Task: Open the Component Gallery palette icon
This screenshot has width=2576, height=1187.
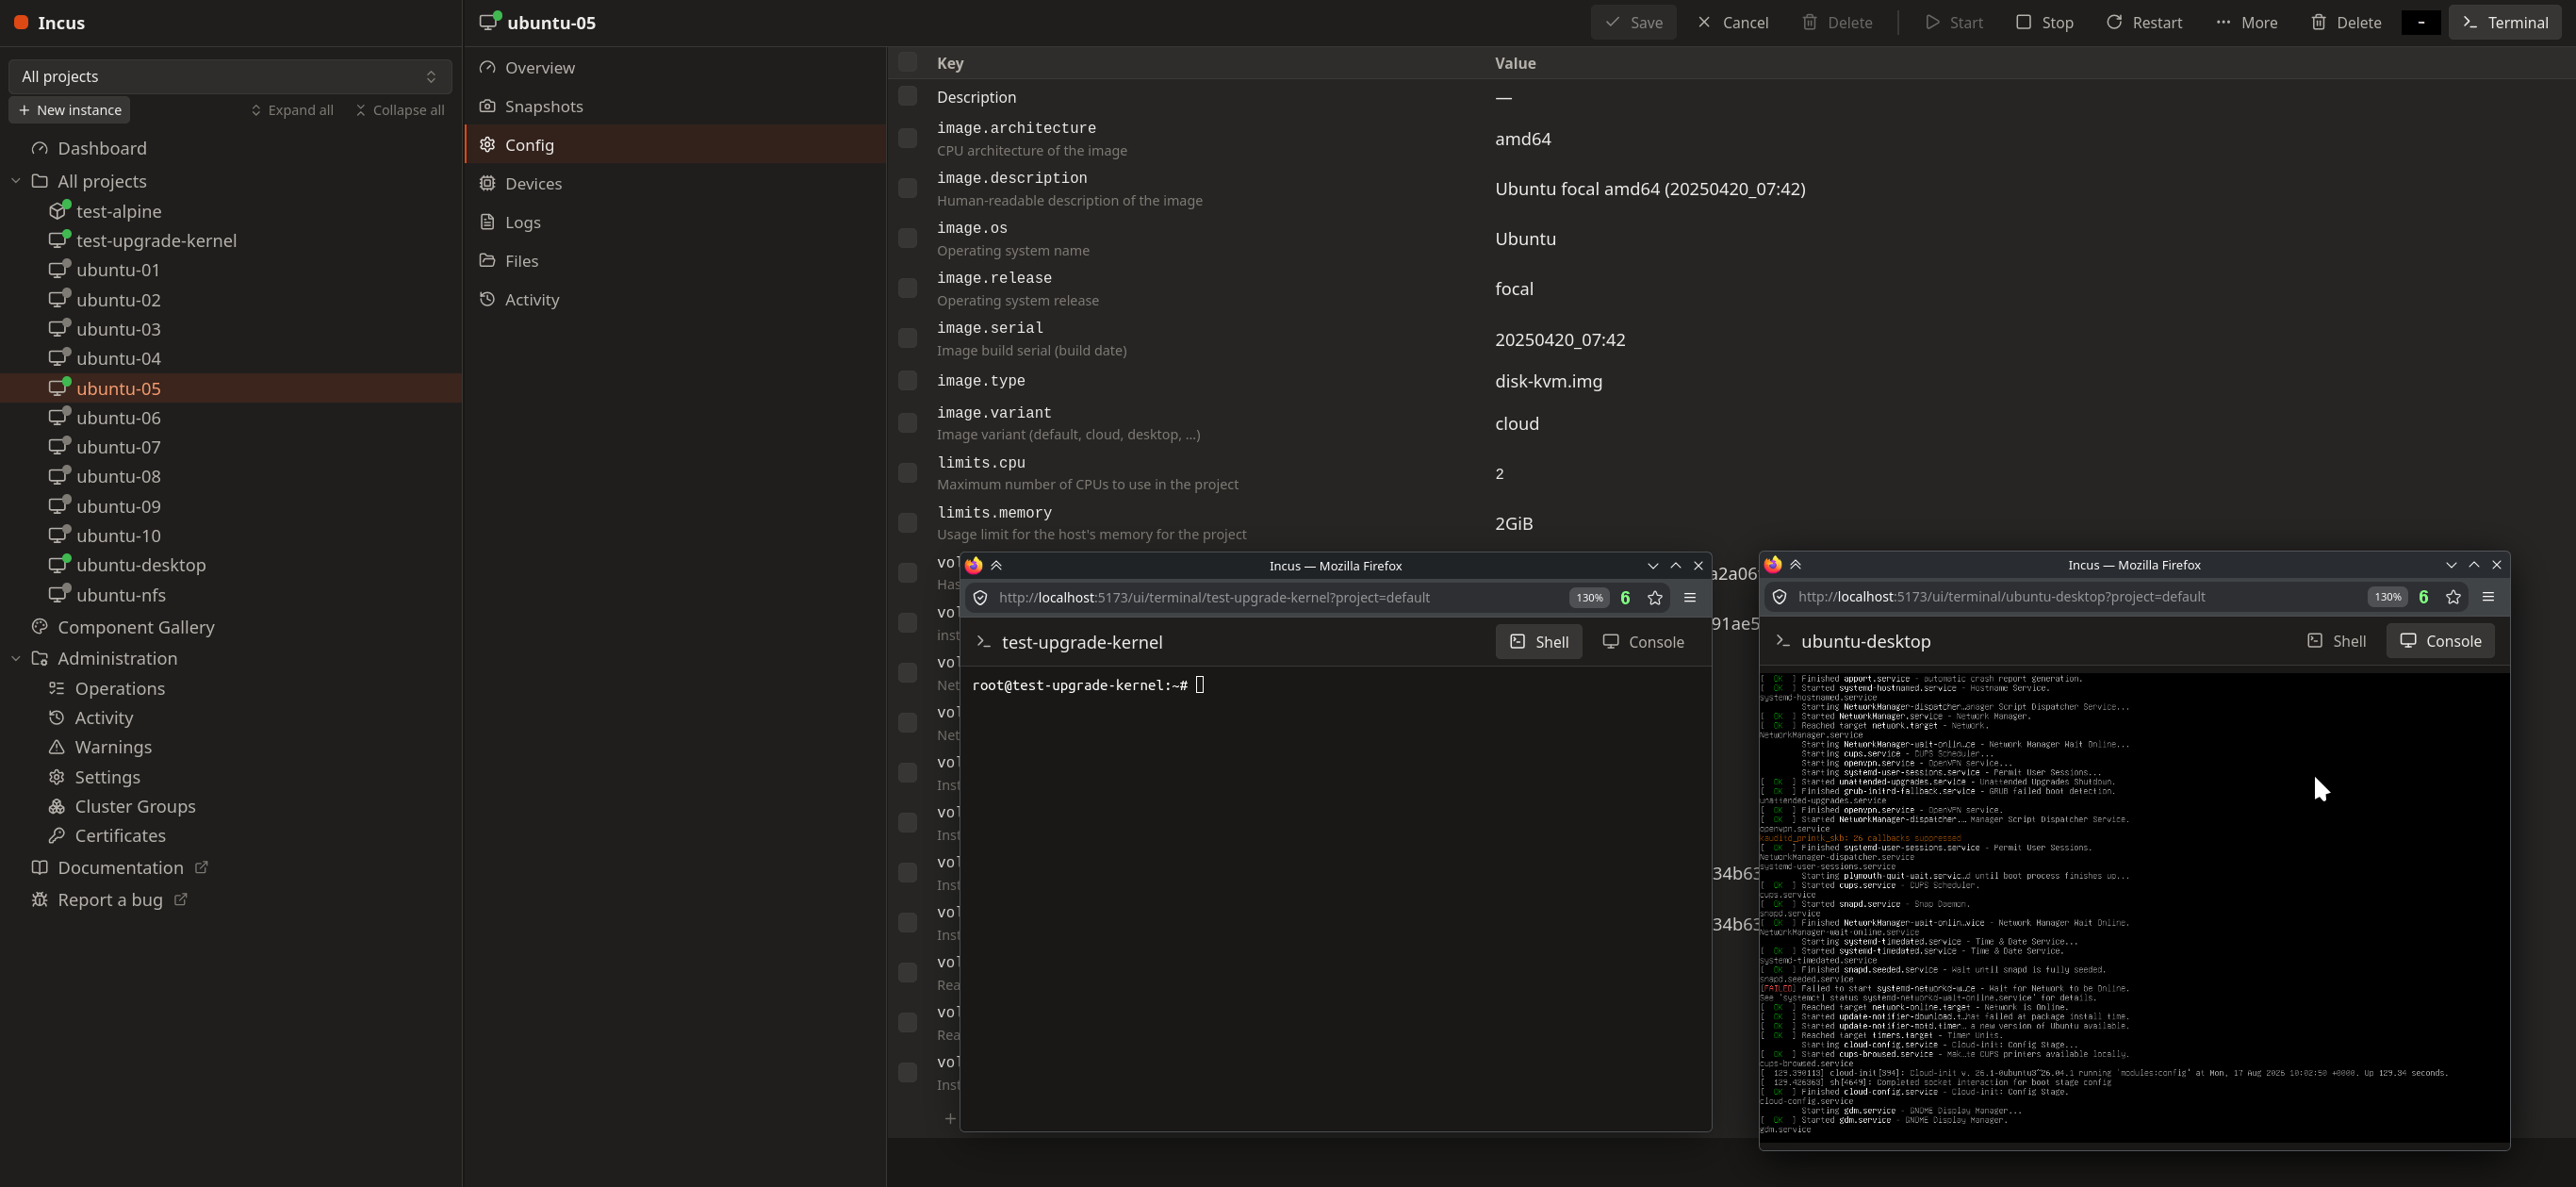Action: (x=40, y=627)
